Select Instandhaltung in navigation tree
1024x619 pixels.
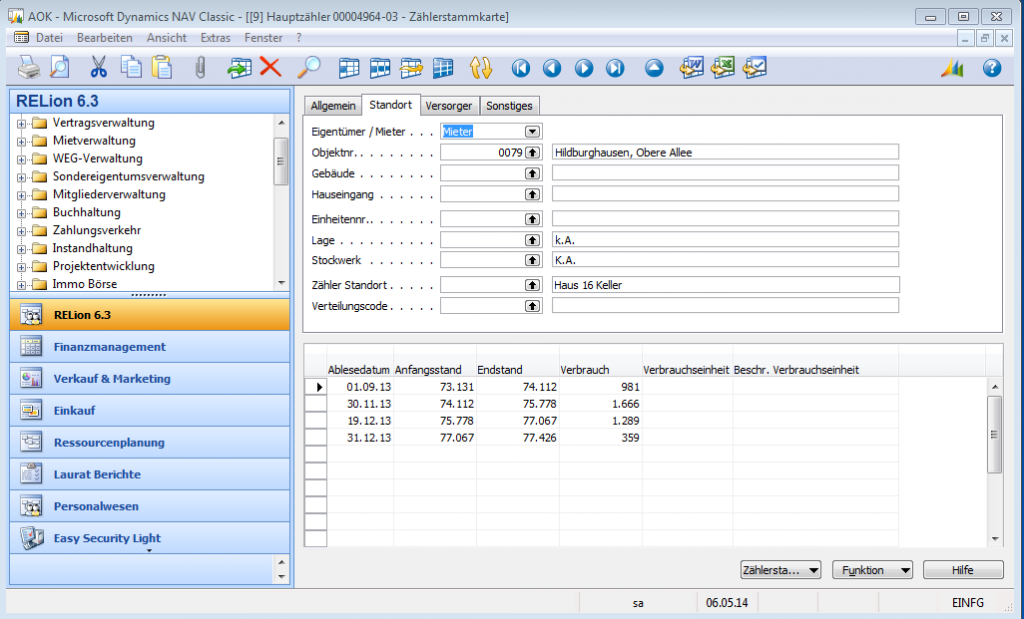[x=92, y=248]
